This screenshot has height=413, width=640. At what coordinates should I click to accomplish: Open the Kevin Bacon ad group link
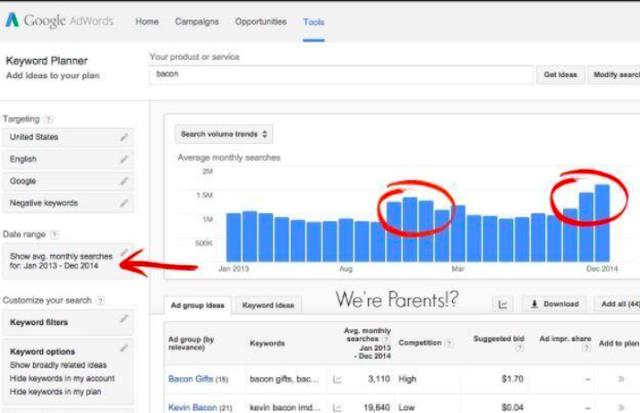[x=192, y=407]
